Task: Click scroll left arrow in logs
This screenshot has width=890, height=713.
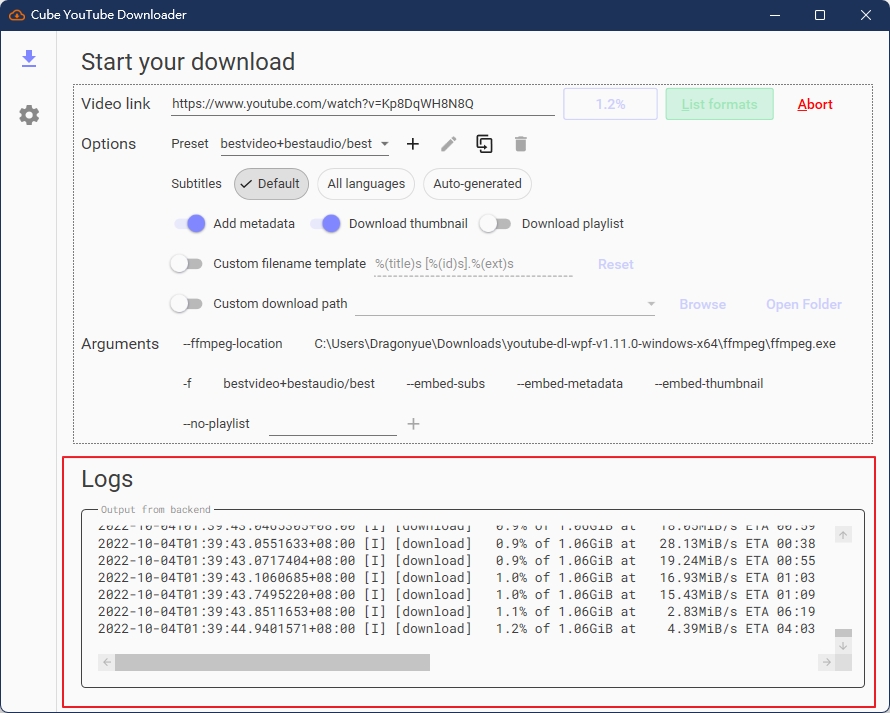Action: point(107,662)
